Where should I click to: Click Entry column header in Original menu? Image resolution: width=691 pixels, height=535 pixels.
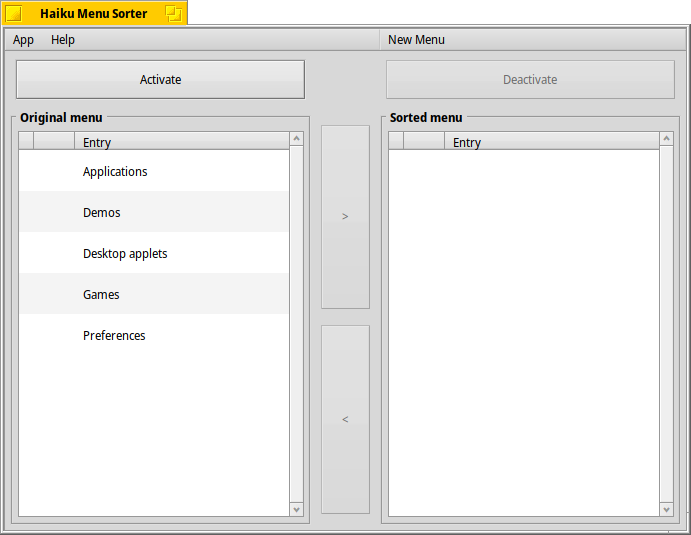tap(182, 141)
